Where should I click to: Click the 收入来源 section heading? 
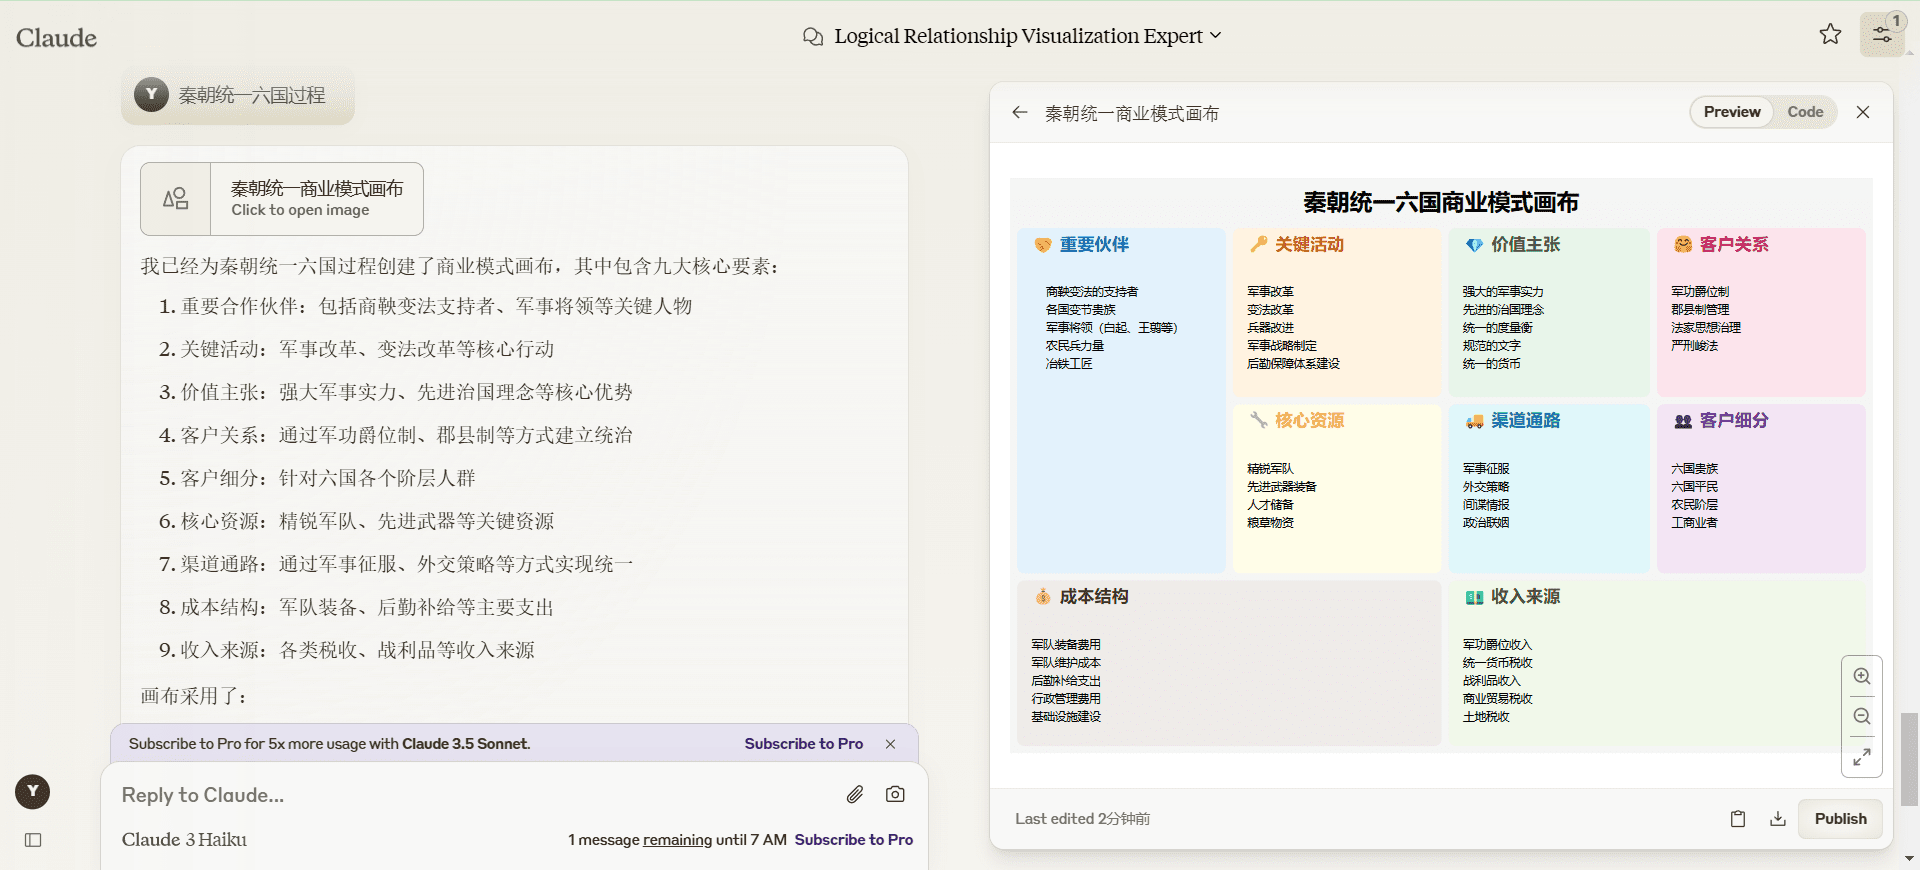(1525, 596)
